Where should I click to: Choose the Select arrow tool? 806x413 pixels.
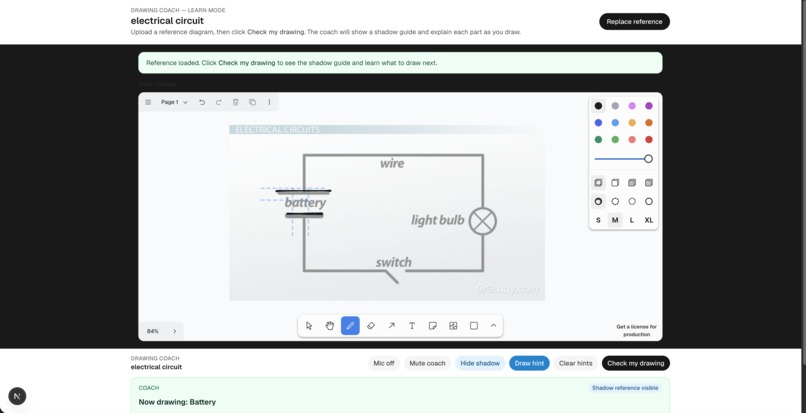coord(309,326)
